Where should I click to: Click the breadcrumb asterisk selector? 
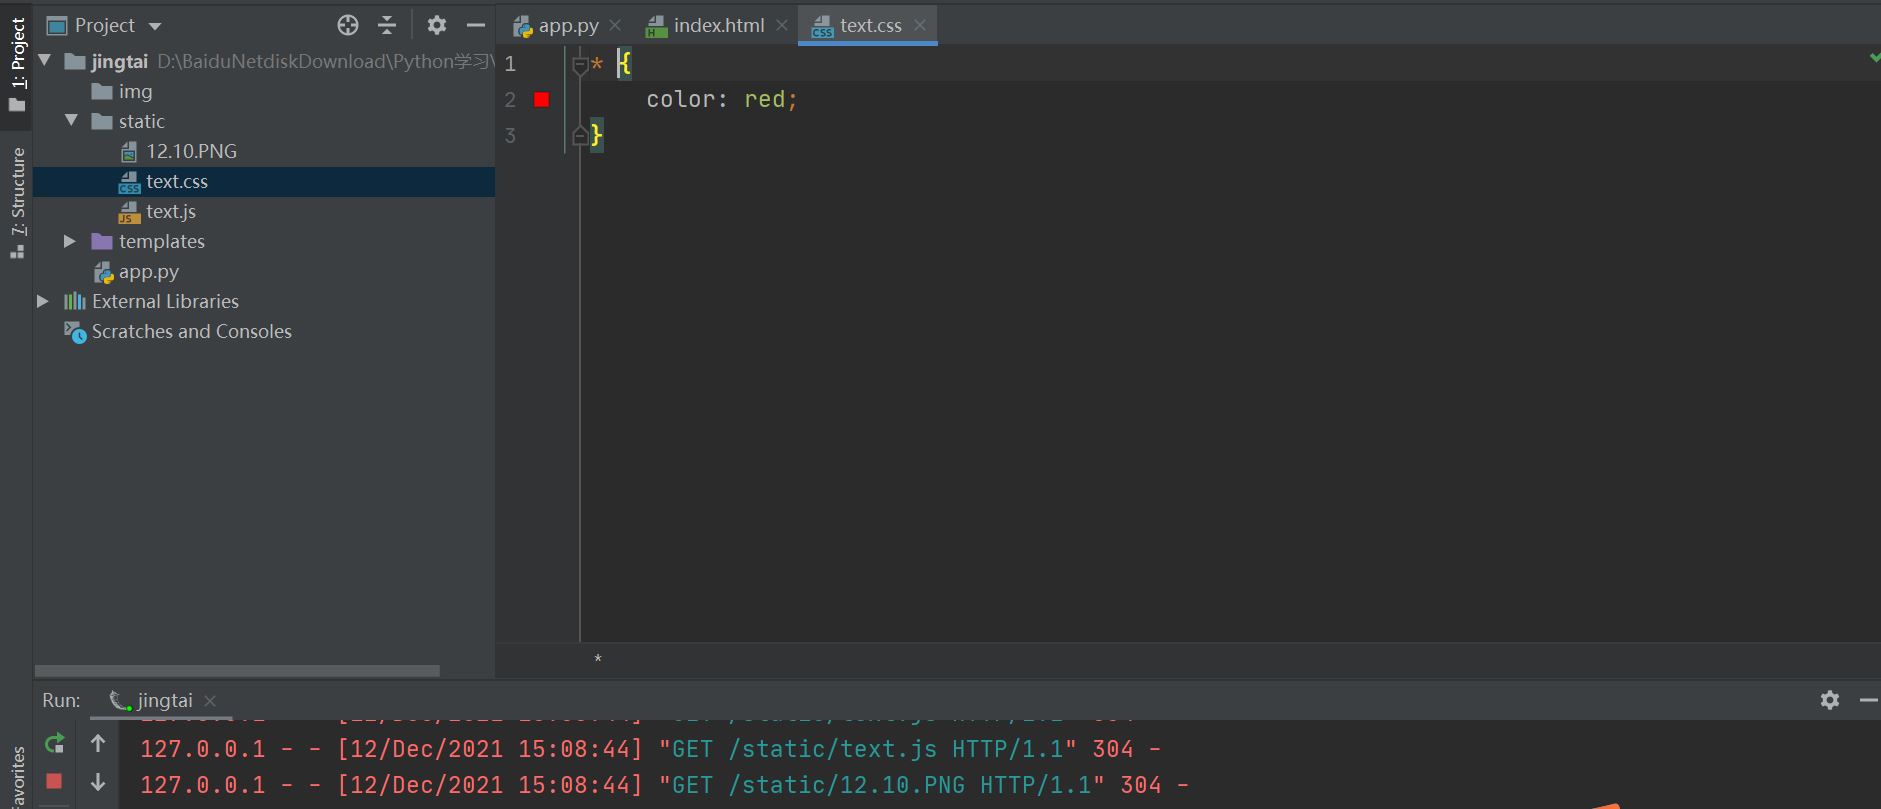click(598, 659)
